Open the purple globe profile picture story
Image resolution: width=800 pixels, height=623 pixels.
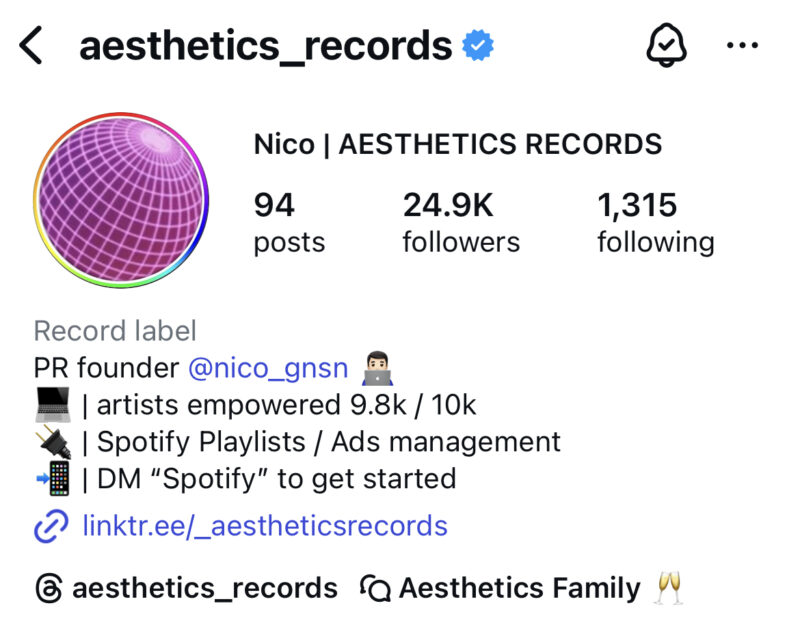(121, 200)
